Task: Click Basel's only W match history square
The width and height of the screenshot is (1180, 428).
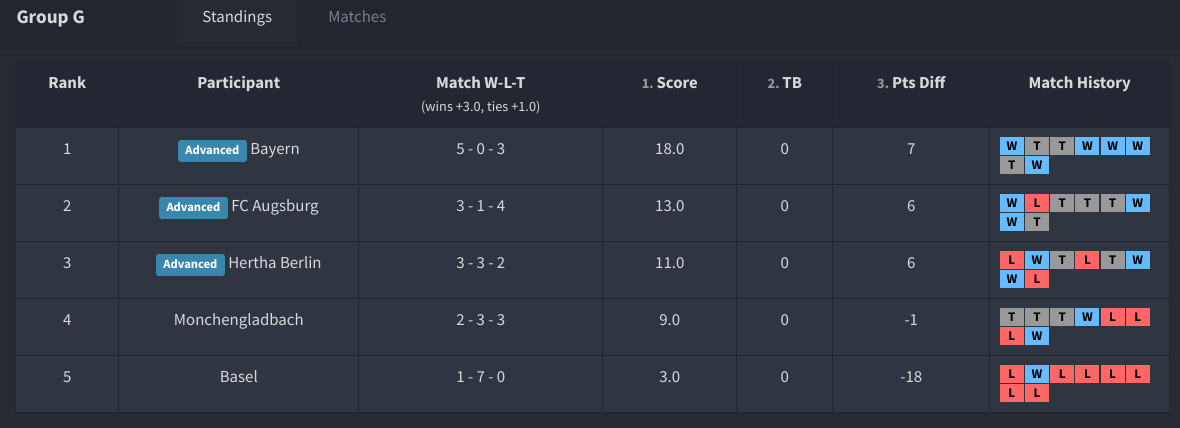Action: (1037, 374)
